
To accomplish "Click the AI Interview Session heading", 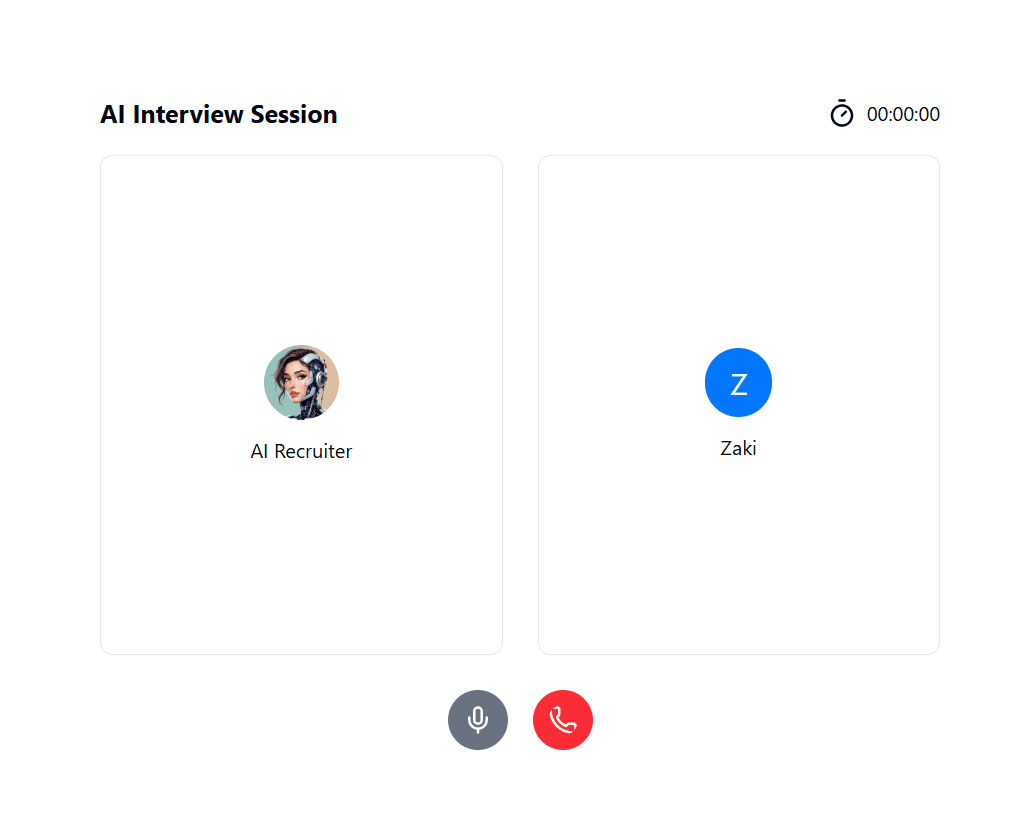I will pos(218,115).
